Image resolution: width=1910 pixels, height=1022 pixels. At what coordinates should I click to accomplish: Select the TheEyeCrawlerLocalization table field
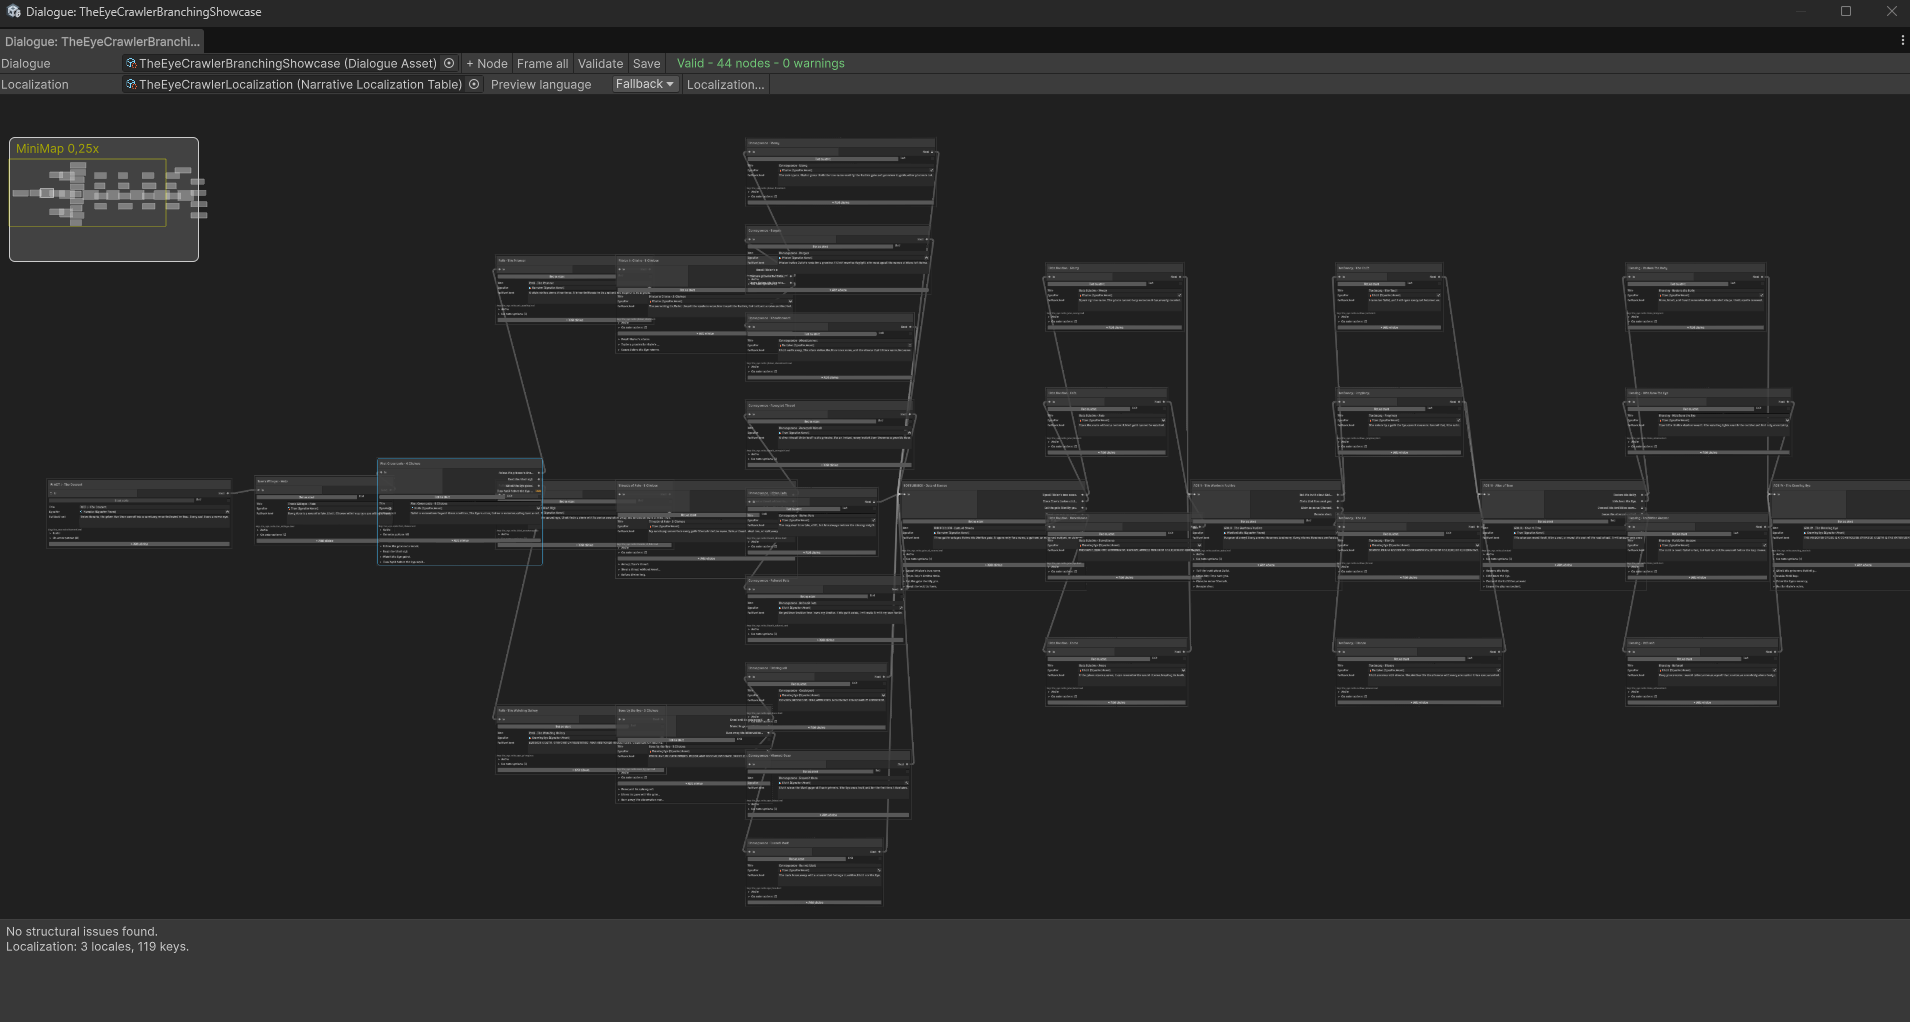tap(302, 85)
